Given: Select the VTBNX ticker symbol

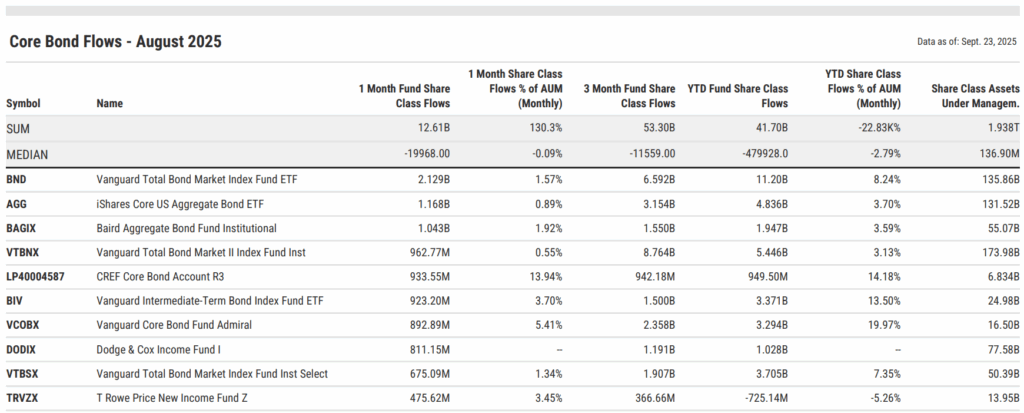Looking at the screenshot, I should (x=22, y=252).
